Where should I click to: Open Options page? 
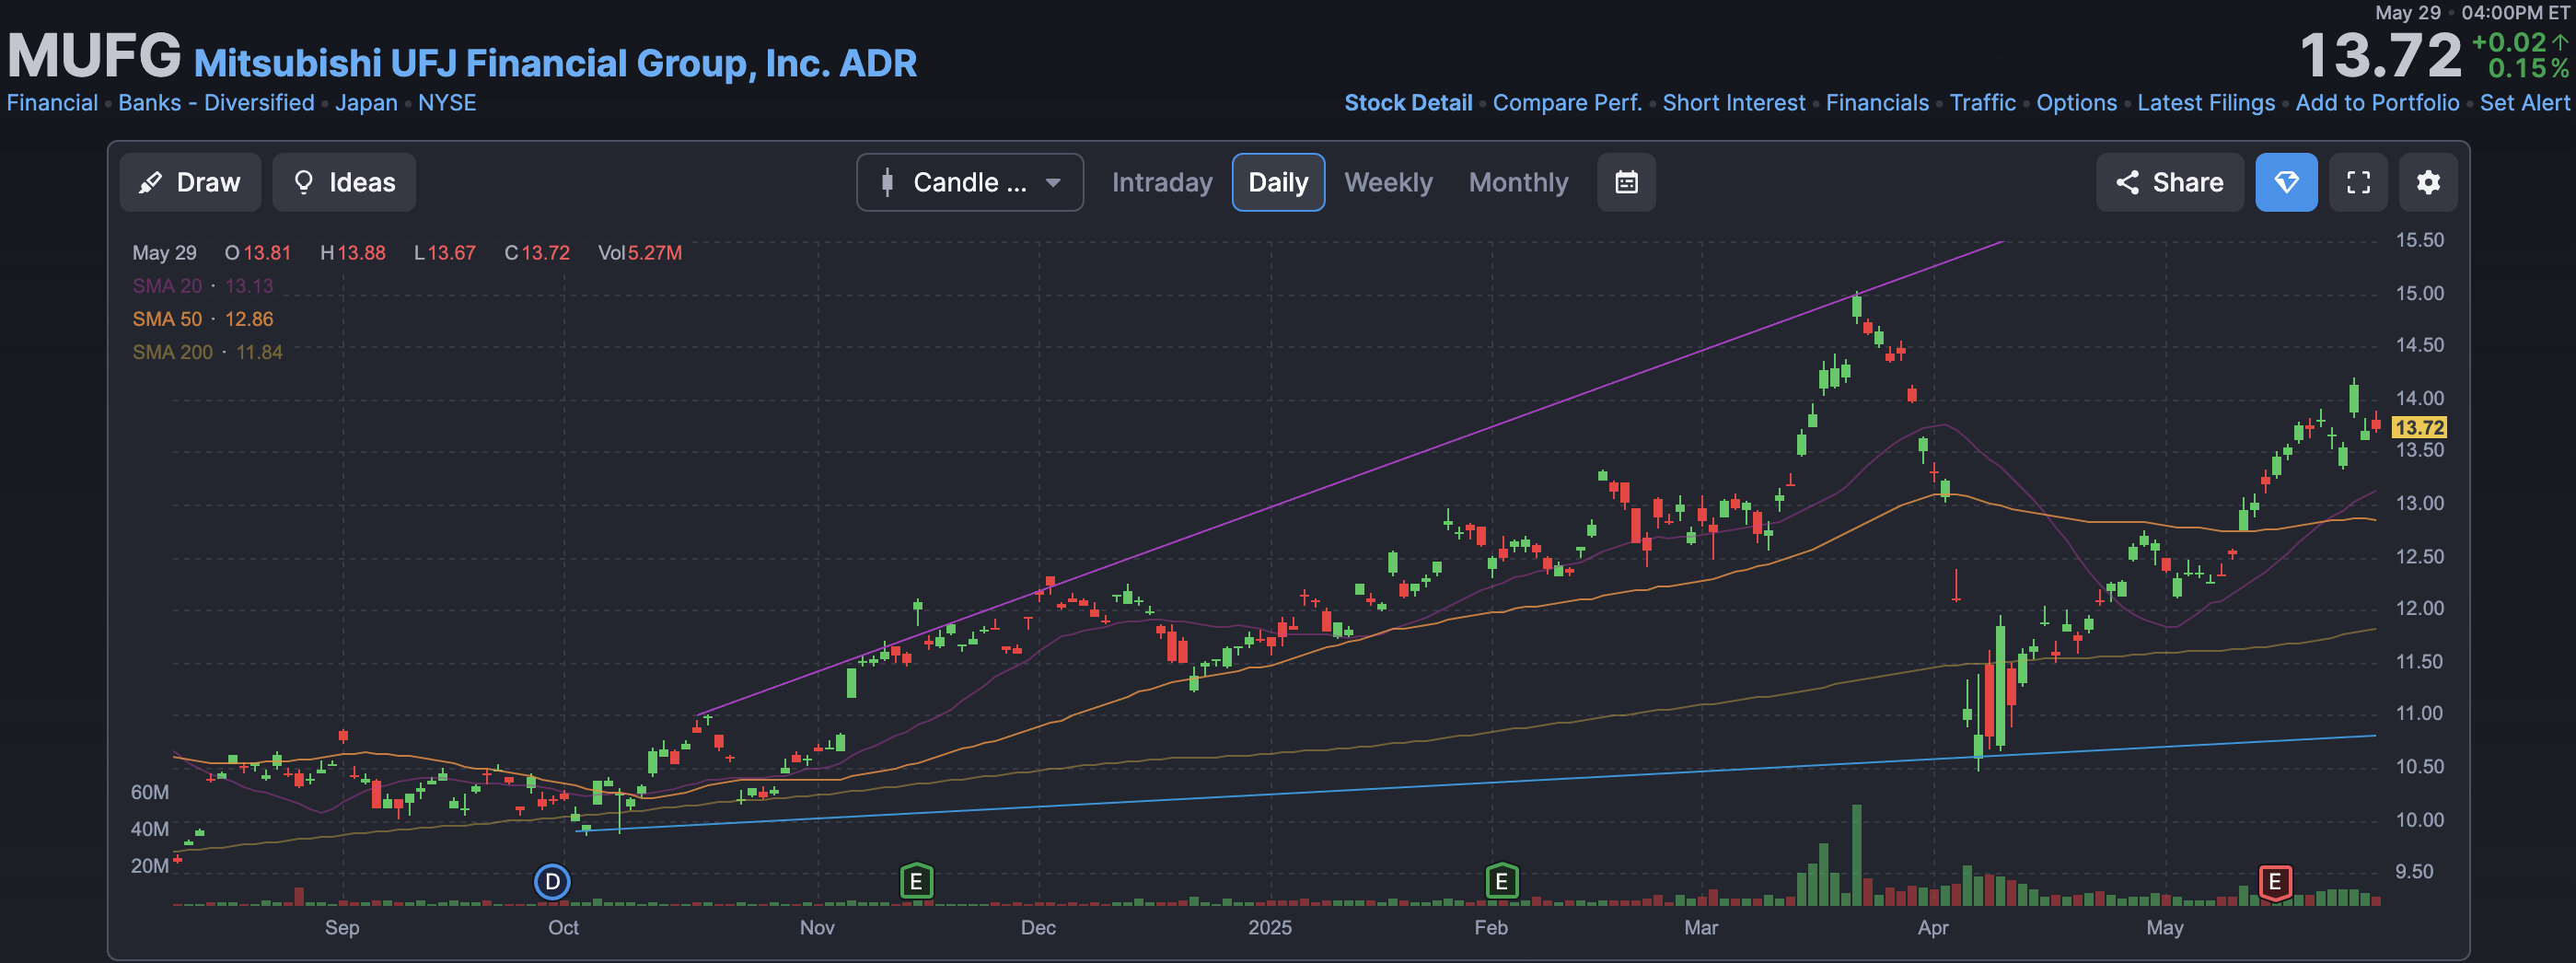[x=2076, y=103]
